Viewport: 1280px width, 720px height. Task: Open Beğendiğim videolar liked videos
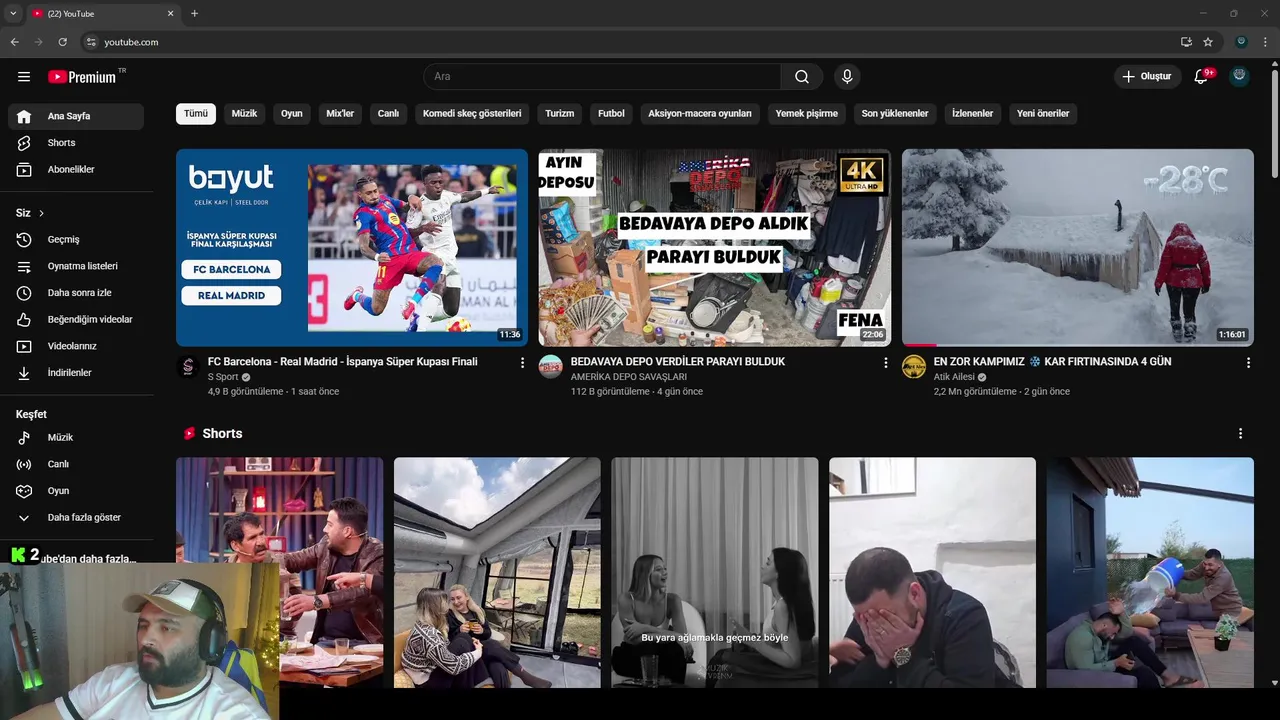click(x=76, y=320)
